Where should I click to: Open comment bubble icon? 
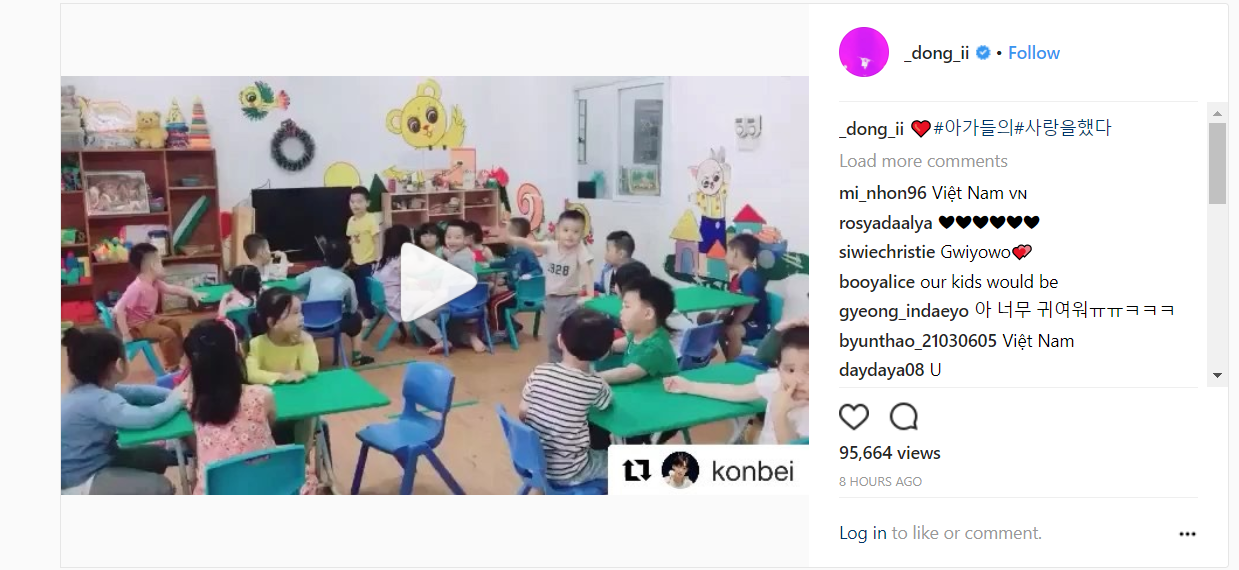pos(904,417)
